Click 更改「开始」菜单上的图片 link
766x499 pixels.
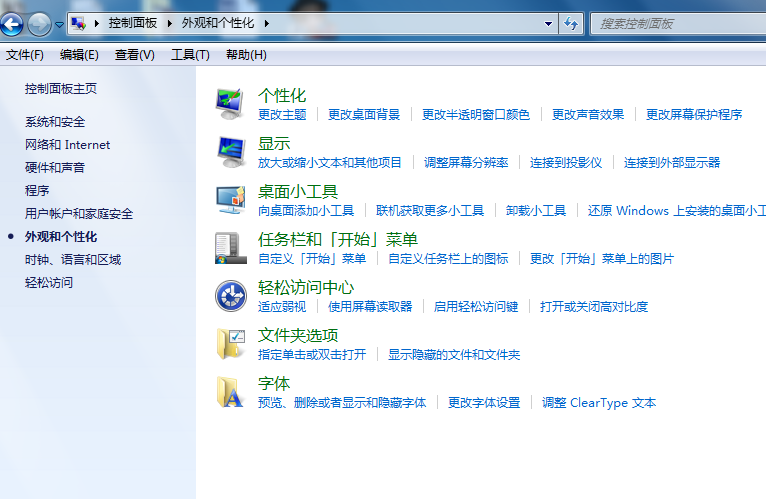tap(602, 258)
